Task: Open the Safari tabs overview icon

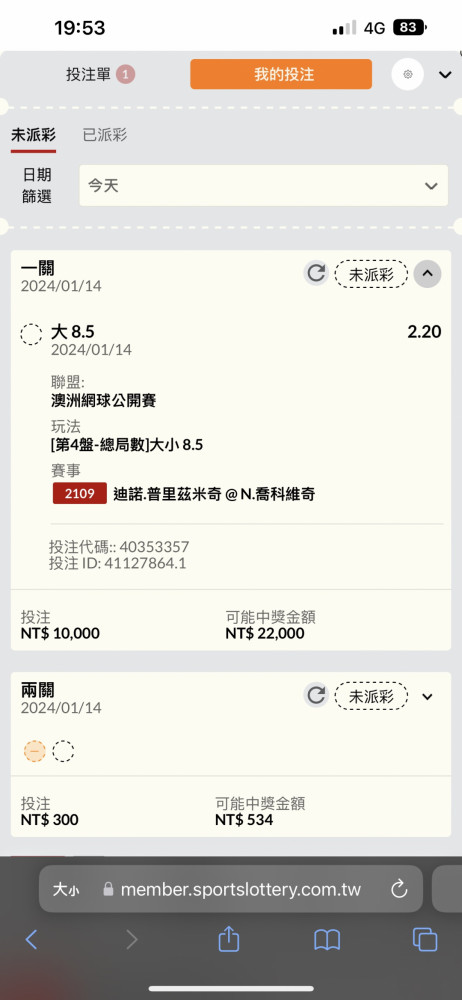Action: click(424, 939)
